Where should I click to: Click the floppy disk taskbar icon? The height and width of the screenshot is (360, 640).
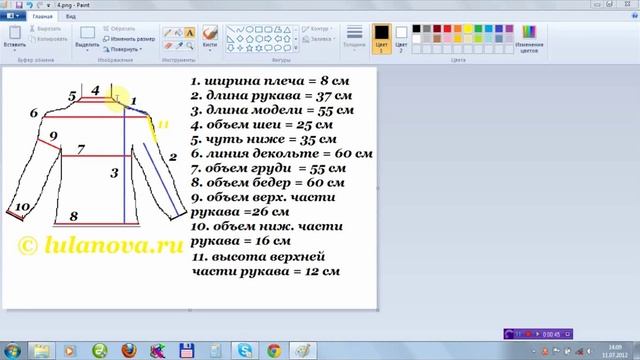click(x=187, y=350)
